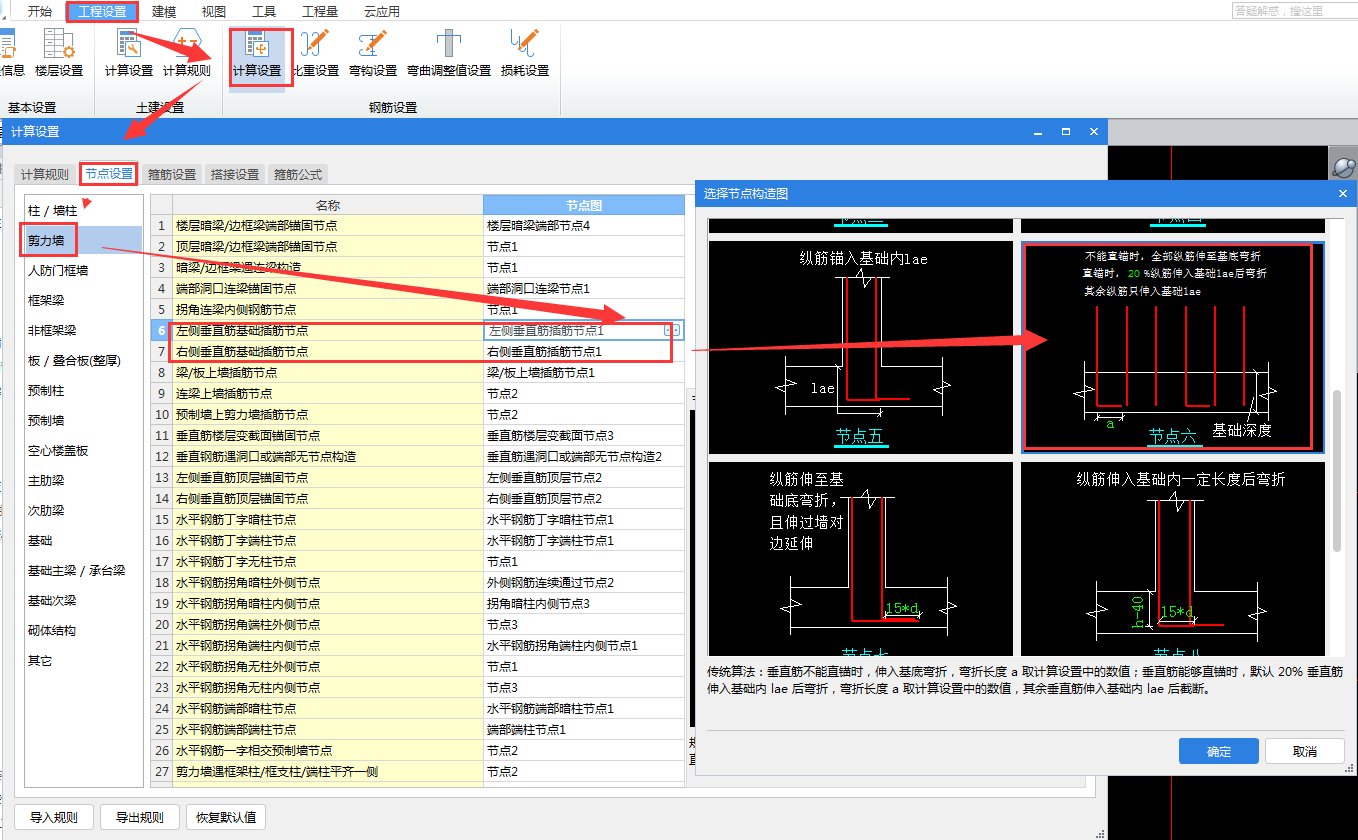1358x840 pixels.
Task: Cancel node selection with 取消
Action: [x=1305, y=751]
